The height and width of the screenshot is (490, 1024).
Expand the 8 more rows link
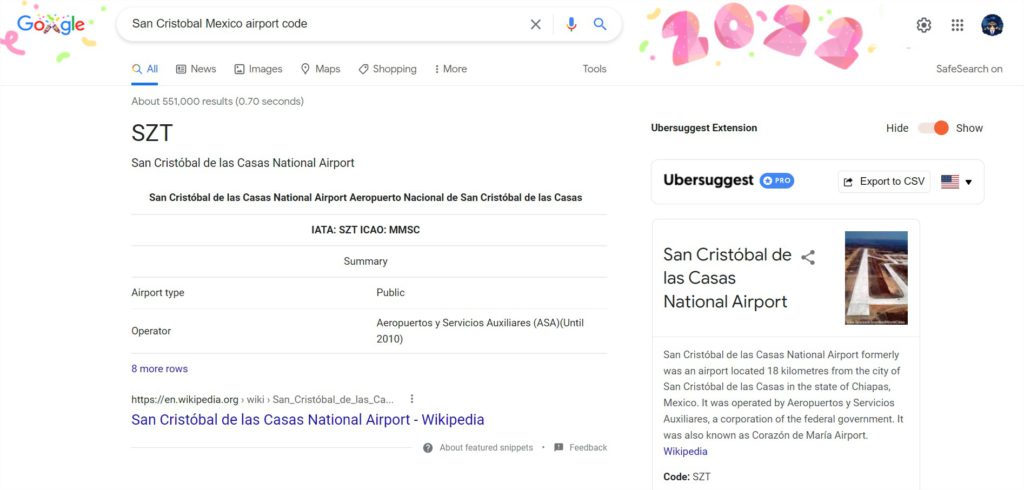coord(159,368)
